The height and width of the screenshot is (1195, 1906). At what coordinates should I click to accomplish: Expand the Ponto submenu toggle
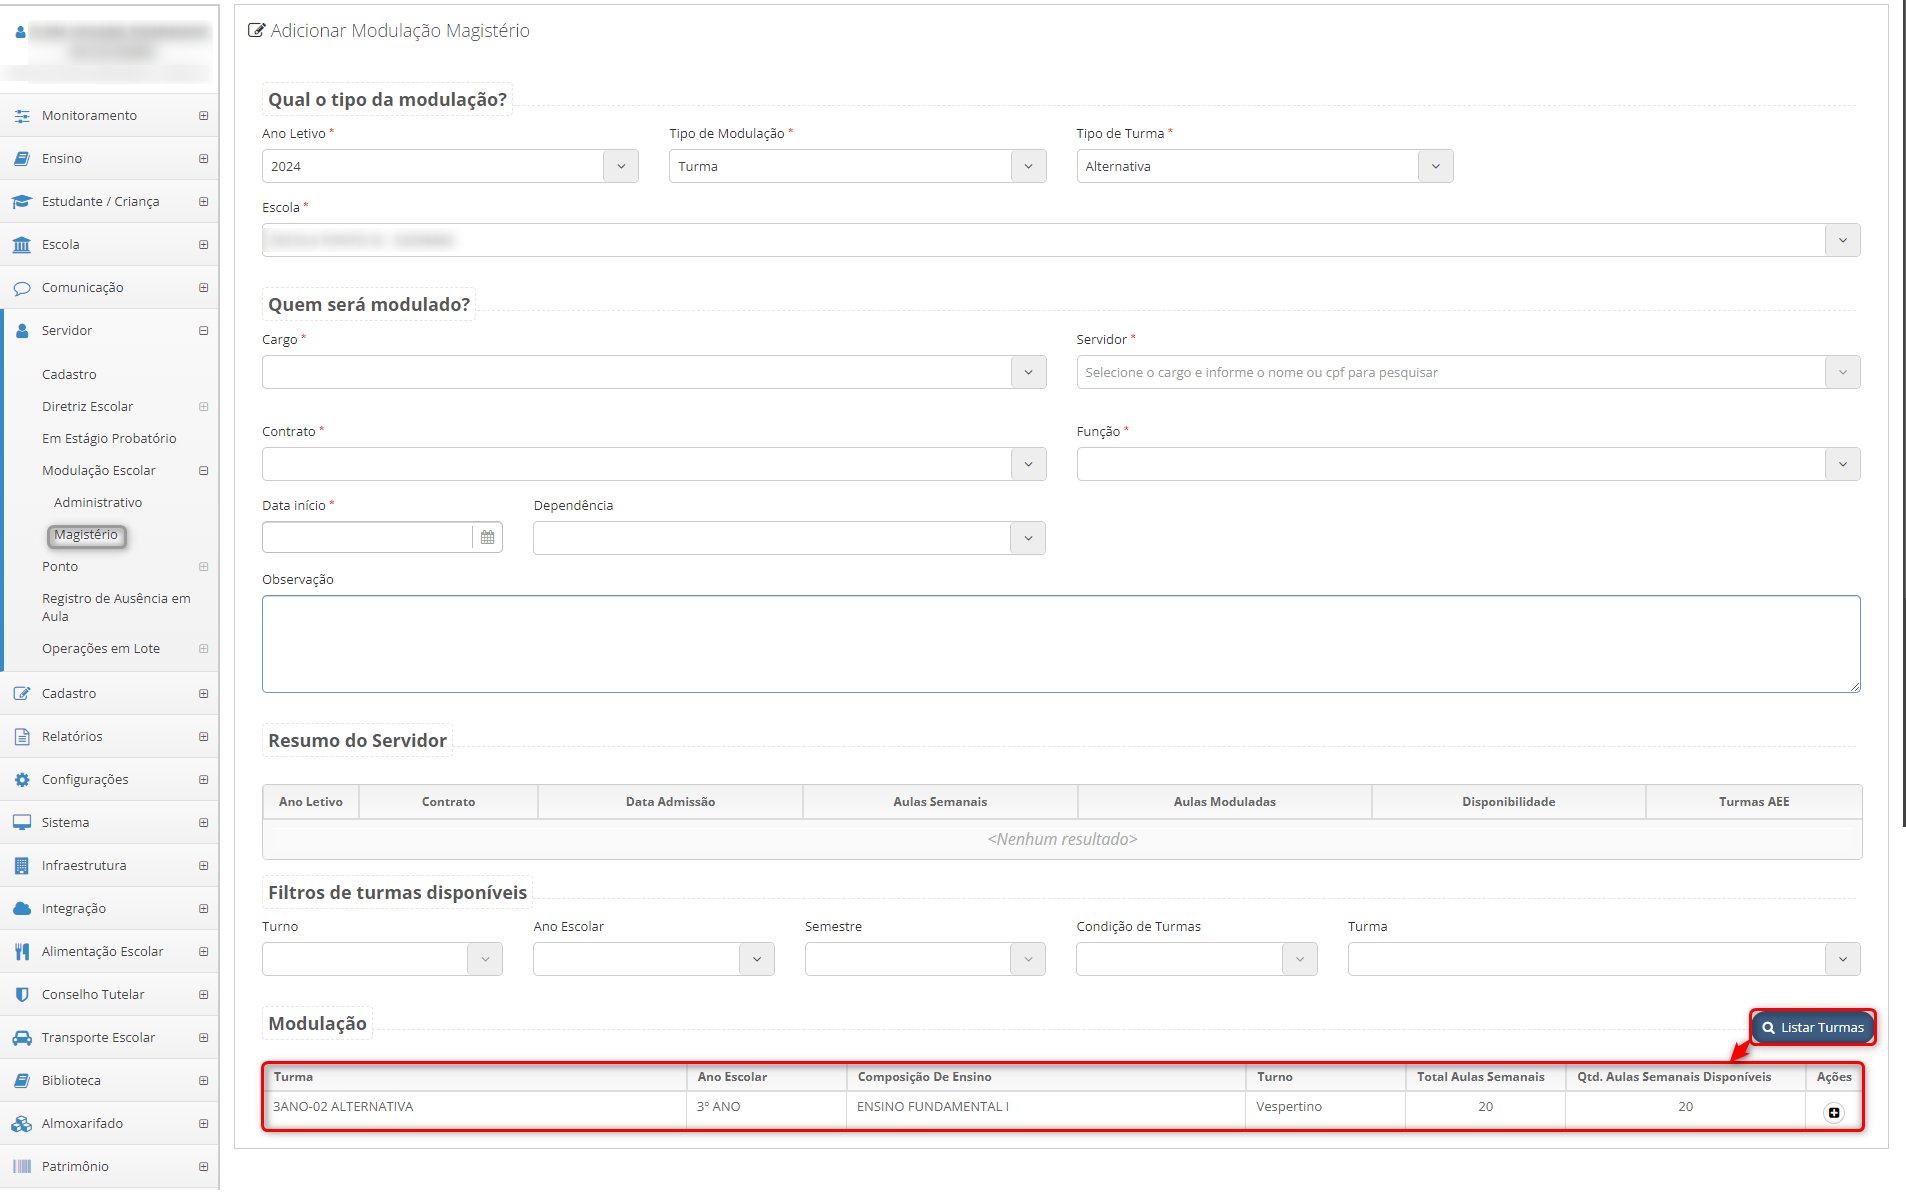coord(204,567)
